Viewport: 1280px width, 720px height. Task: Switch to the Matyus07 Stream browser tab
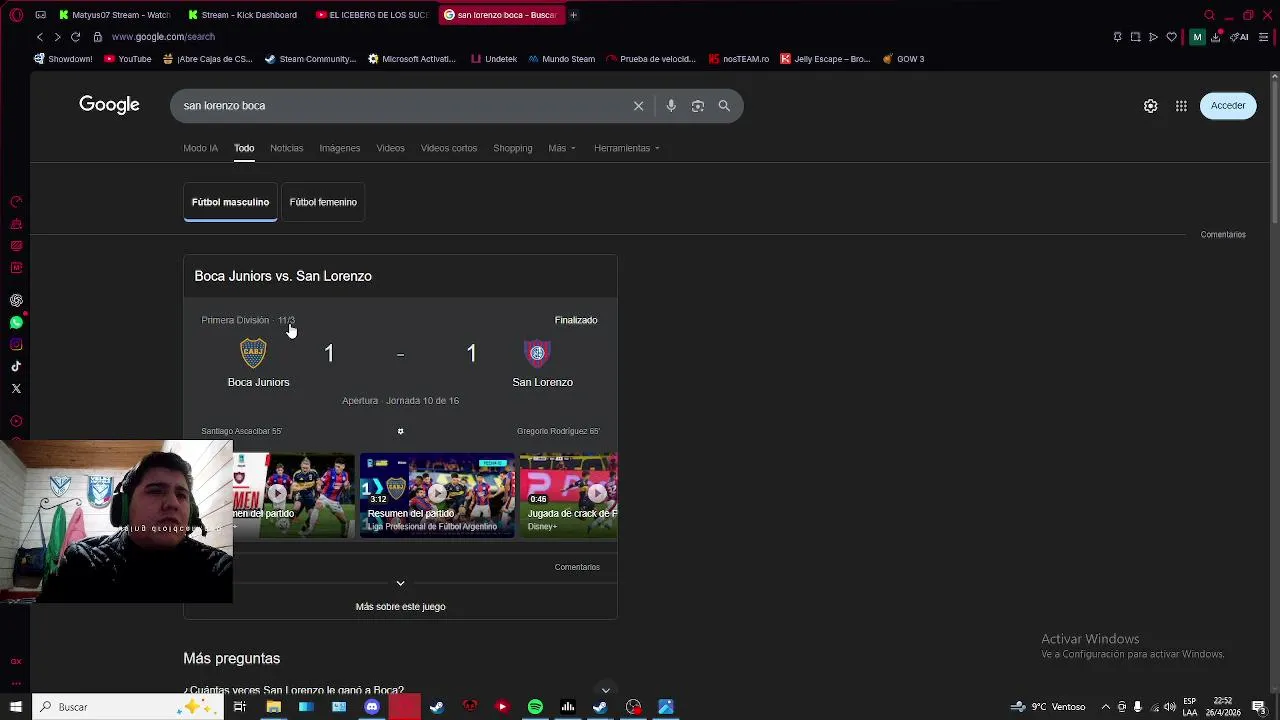[114, 15]
